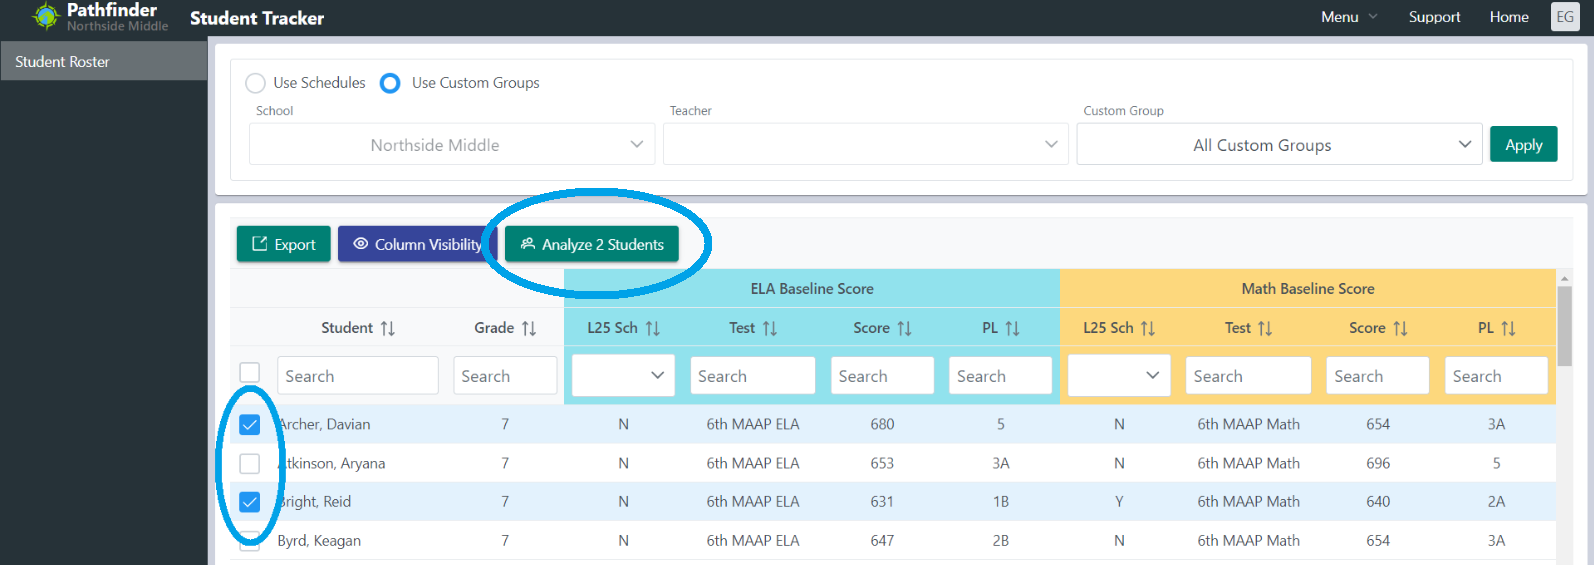The image size is (1594, 565).
Task: Check Atkinson, Aryana row checkbox
Action: (x=250, y=463)
